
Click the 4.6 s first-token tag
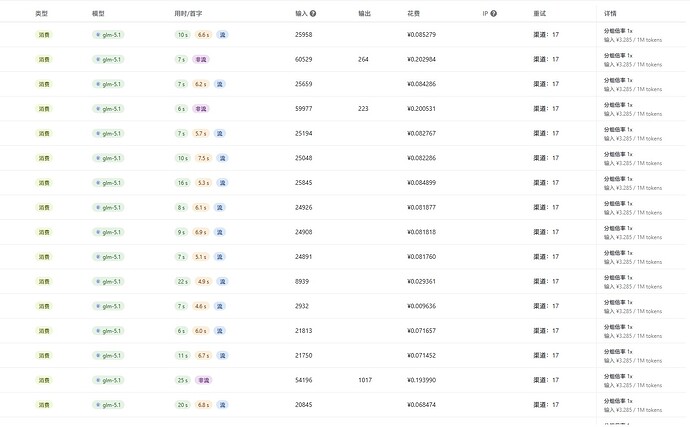point(201,306)
